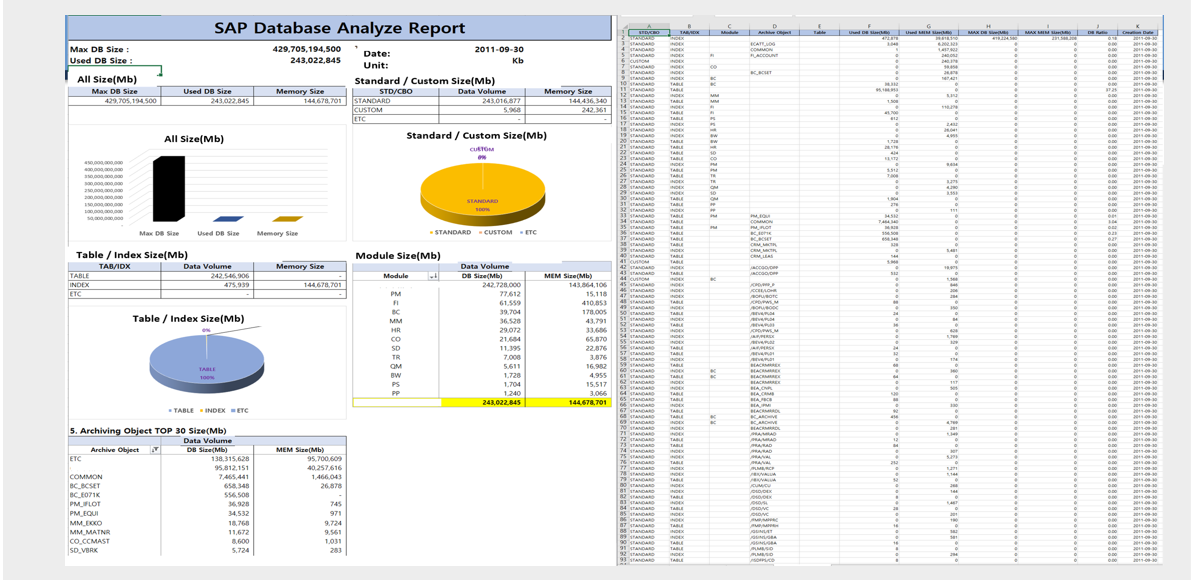
Task: Select the Unit value Kb
Action: (x=518, y=60)
